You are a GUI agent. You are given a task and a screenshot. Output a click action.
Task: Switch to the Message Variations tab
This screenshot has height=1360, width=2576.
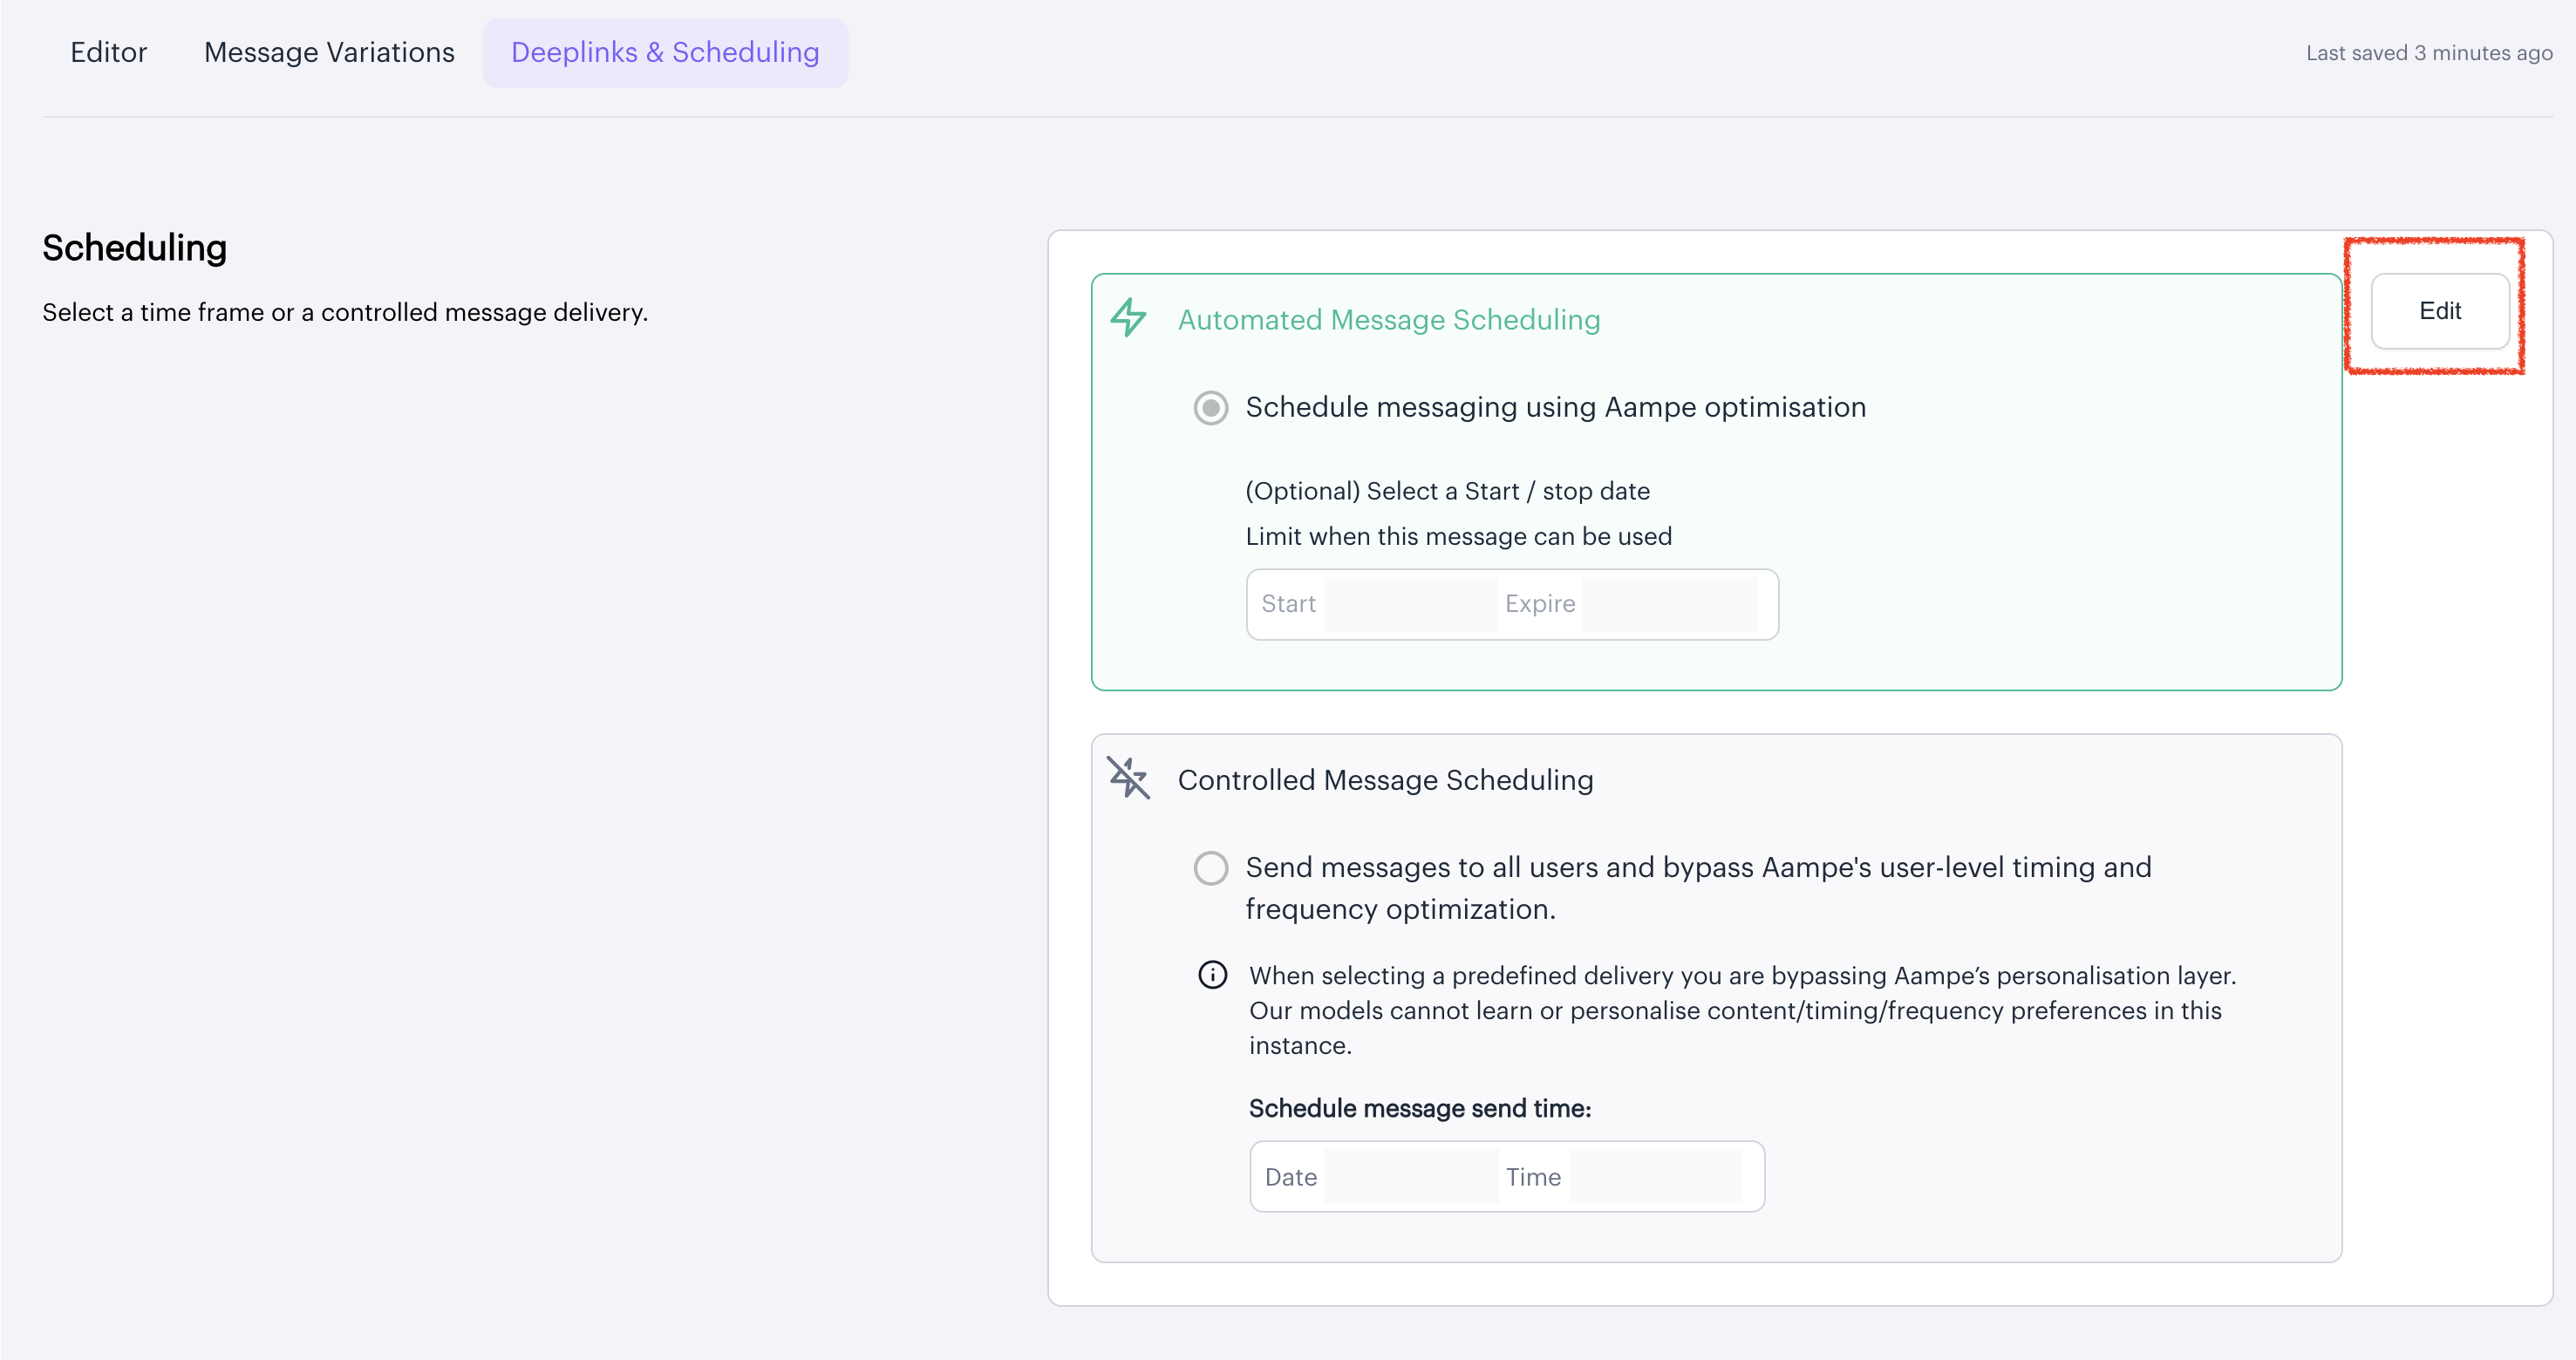[x=329, y=52]
